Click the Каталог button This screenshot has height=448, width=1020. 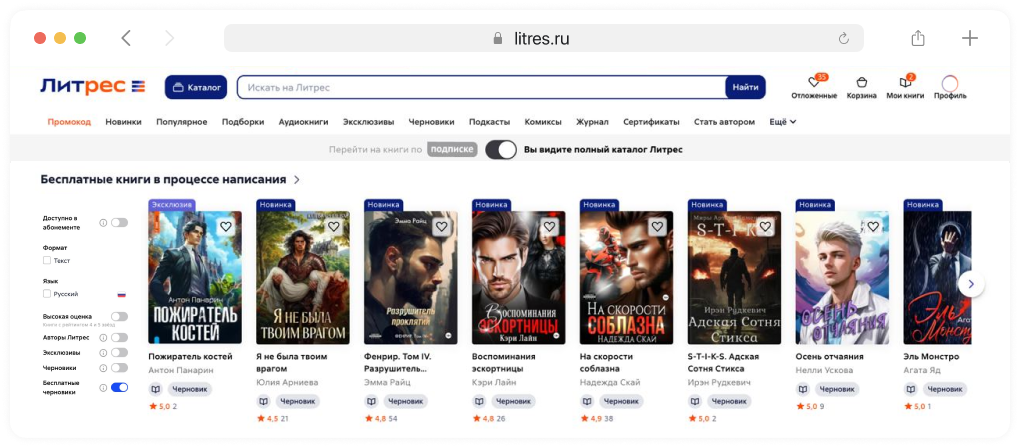point(196,87)
